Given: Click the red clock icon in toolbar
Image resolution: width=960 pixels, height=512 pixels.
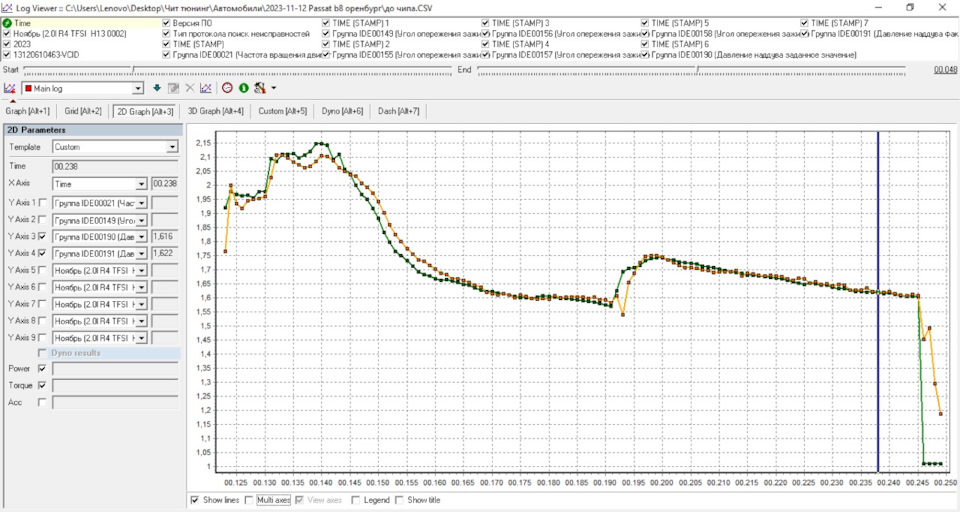Looking at the screenshot, I should click(x=227, y=88).
